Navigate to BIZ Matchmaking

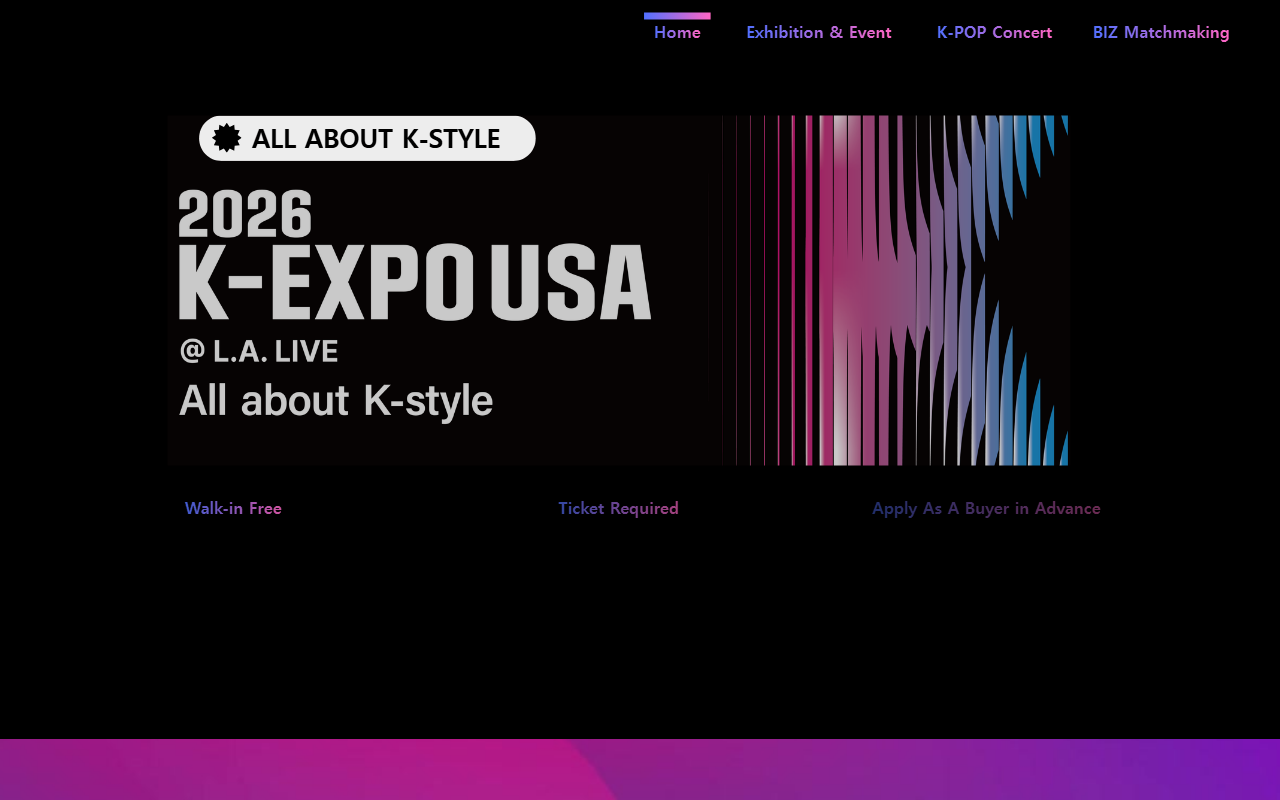(x=1161, y=32)
